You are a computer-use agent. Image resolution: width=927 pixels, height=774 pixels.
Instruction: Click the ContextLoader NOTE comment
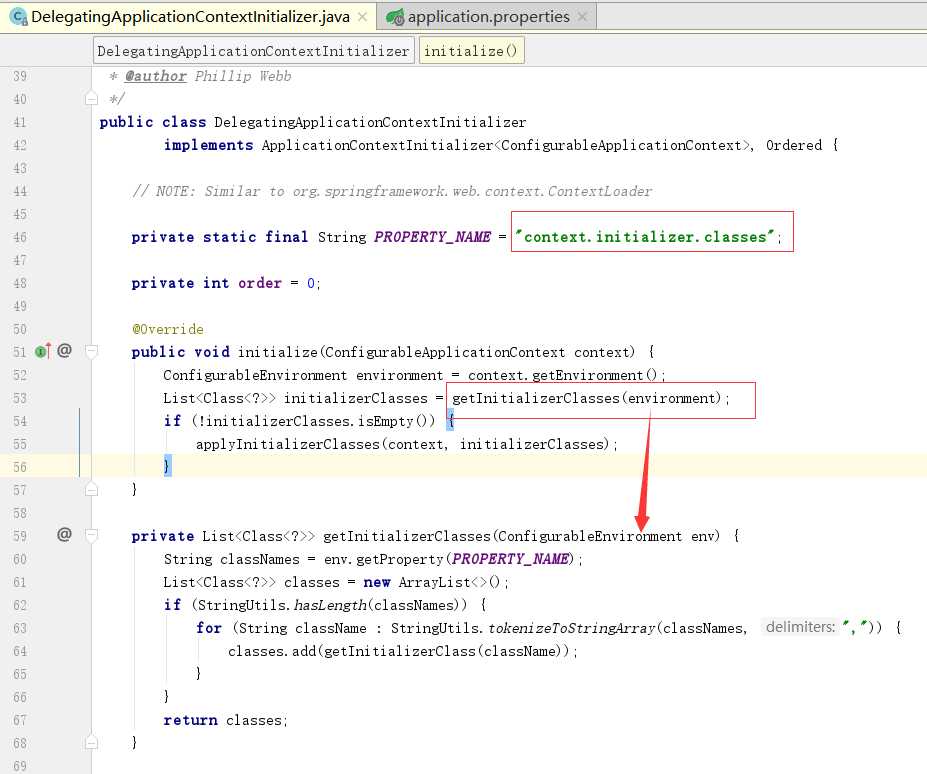coord(392,191)
